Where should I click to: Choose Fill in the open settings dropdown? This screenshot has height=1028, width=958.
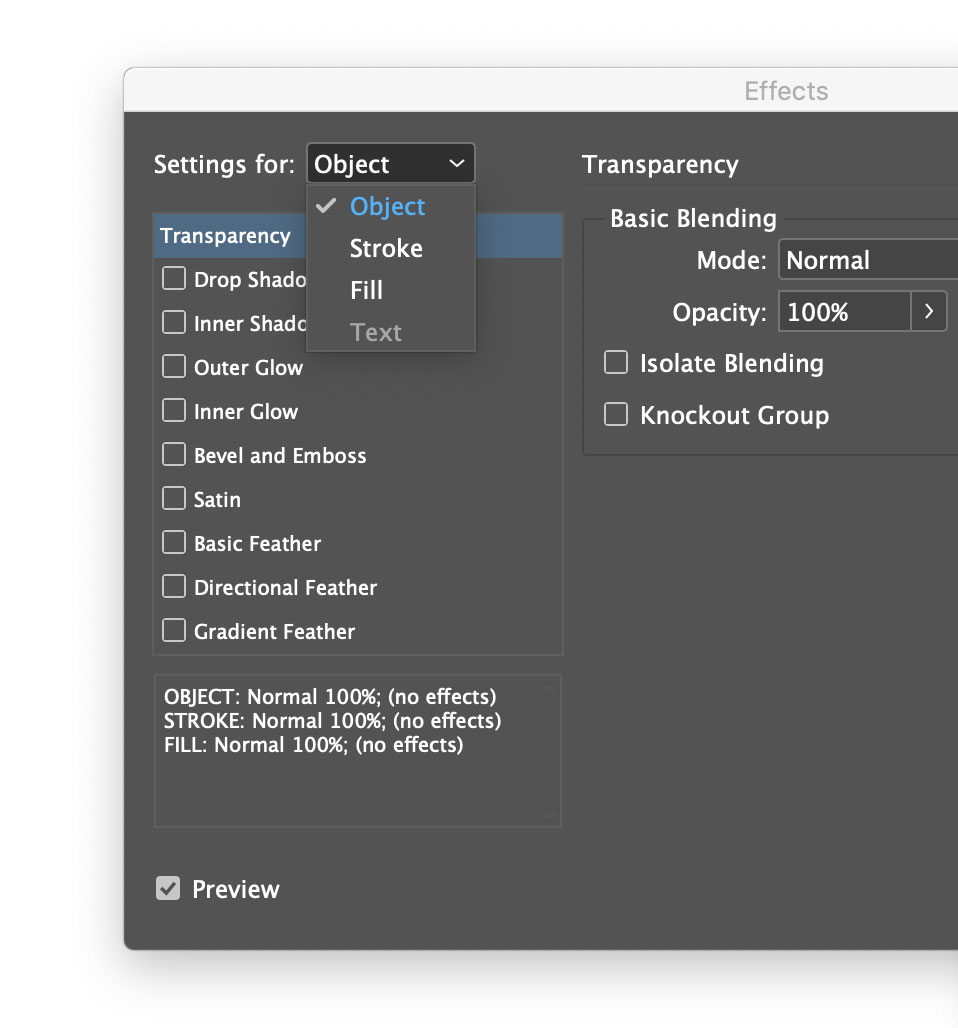(367, 290)
